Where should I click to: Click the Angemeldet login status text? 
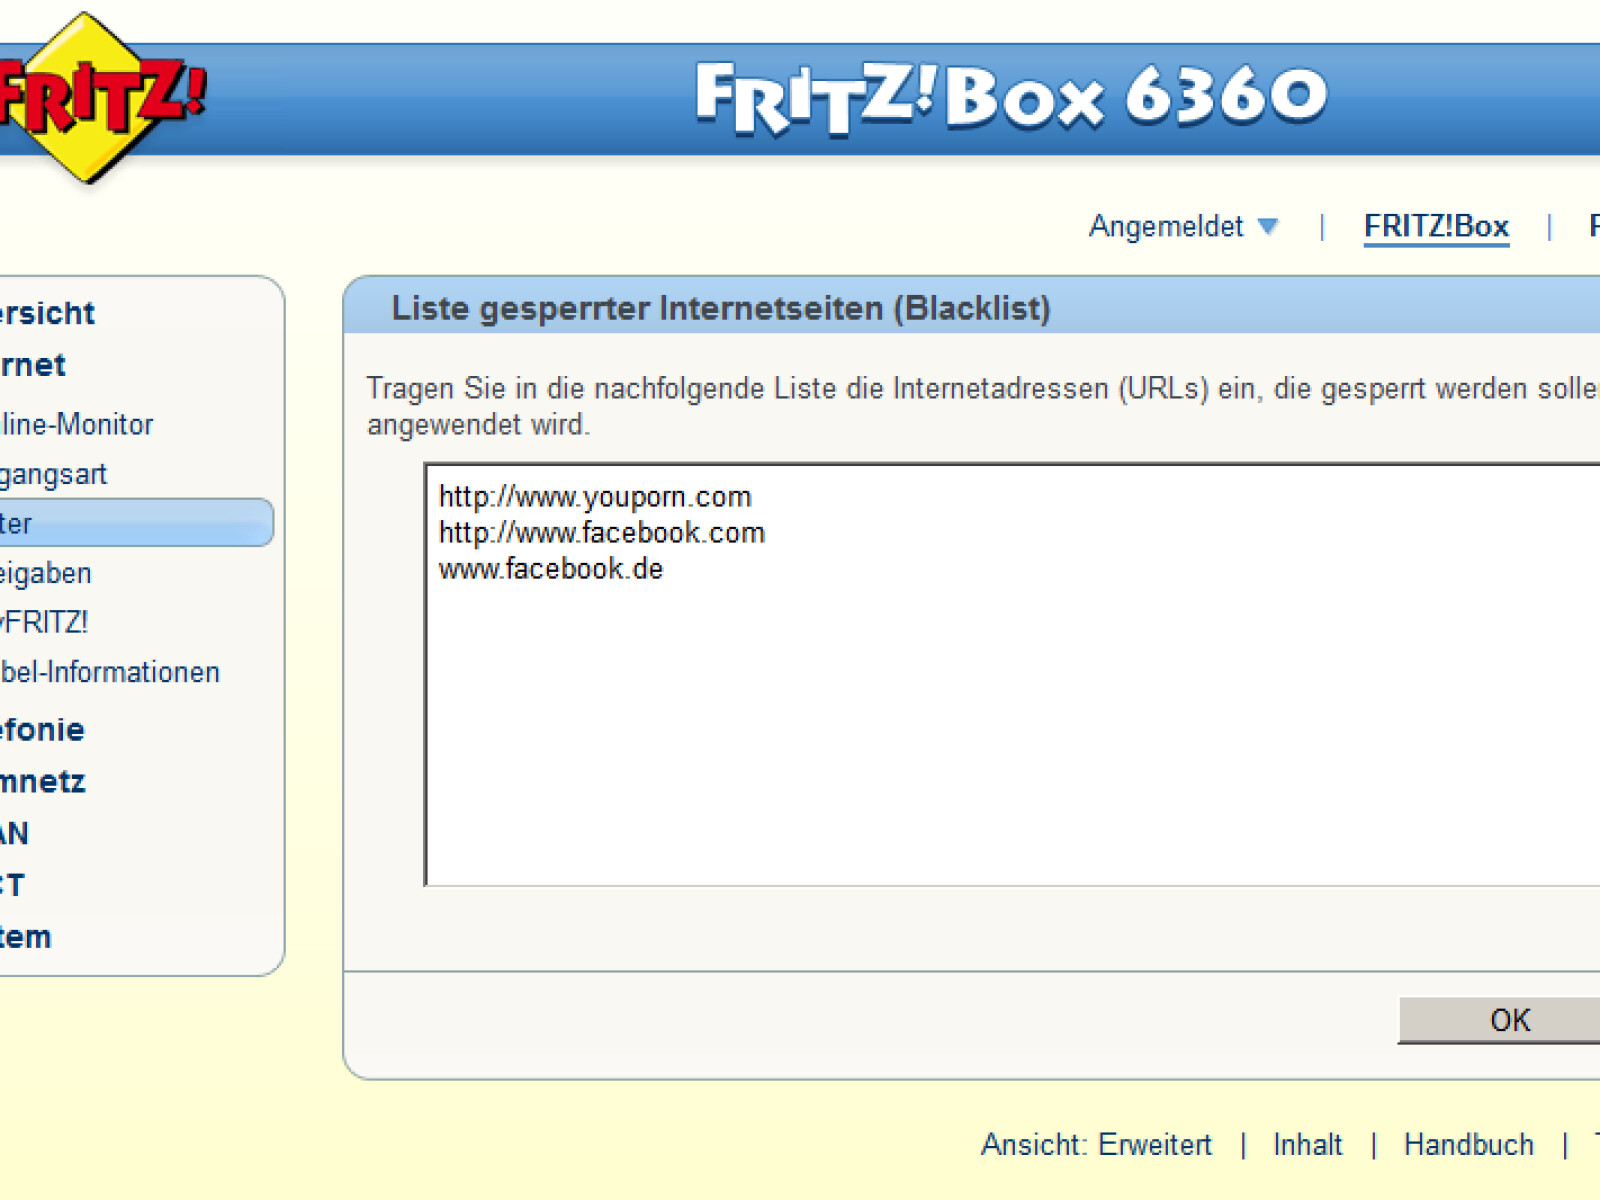[x=1166, y=226]
